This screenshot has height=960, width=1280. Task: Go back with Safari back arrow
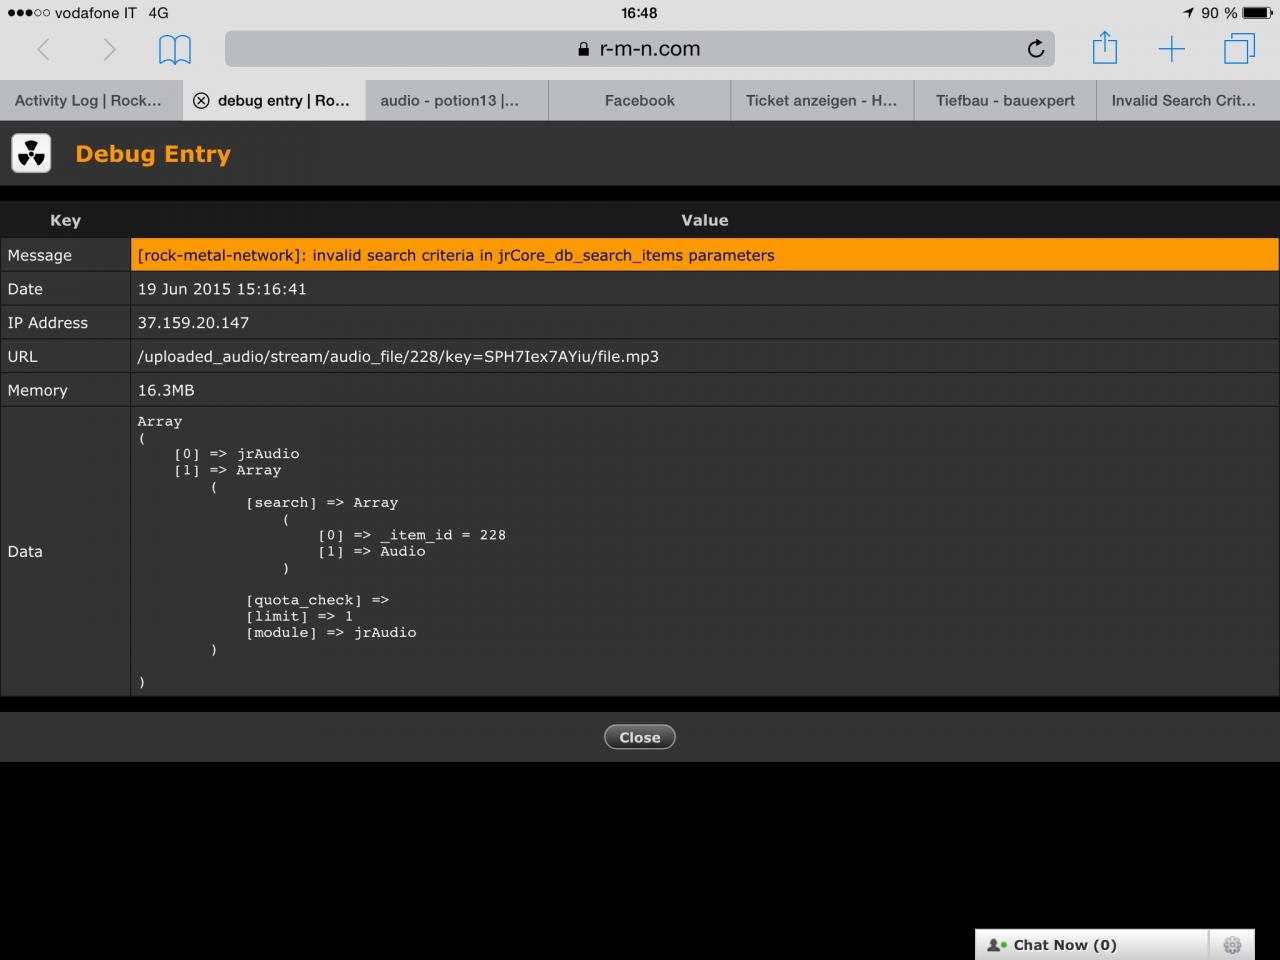(43, 49)
